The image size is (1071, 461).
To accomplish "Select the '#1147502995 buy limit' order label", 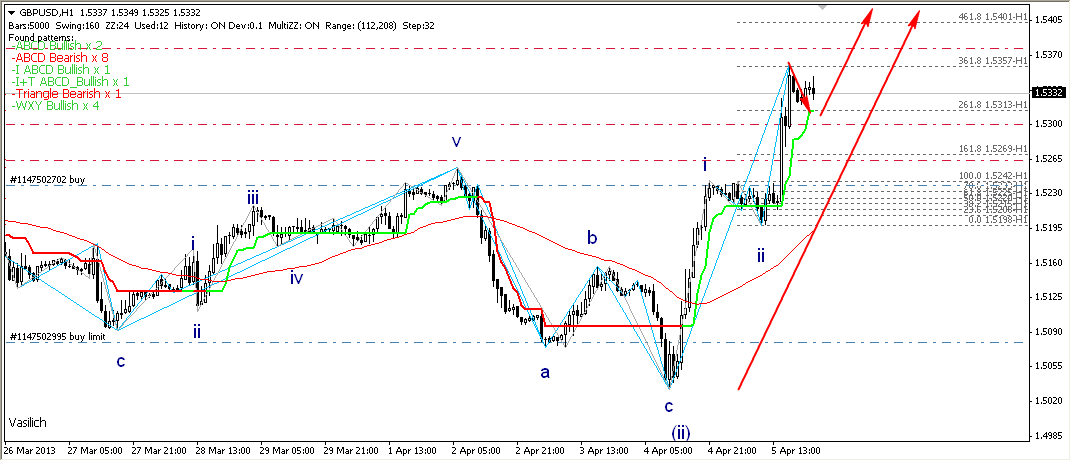I will pos(58,336).
